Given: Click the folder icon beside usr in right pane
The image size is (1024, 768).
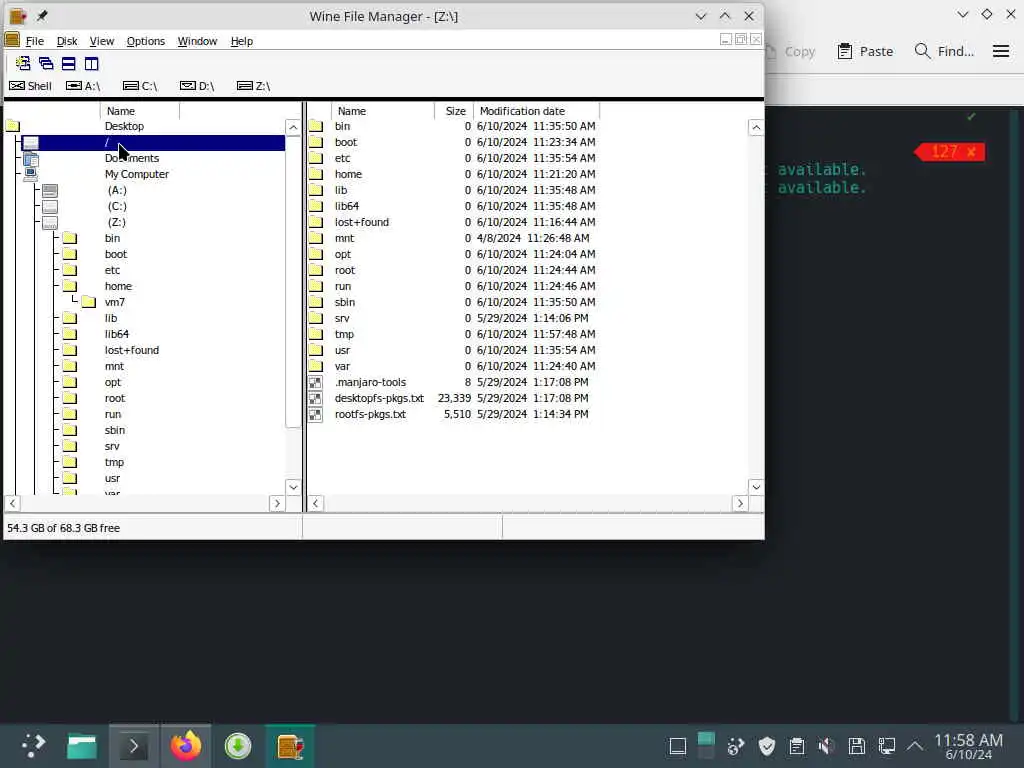Looking at the screenshot, I should [315, 350].
